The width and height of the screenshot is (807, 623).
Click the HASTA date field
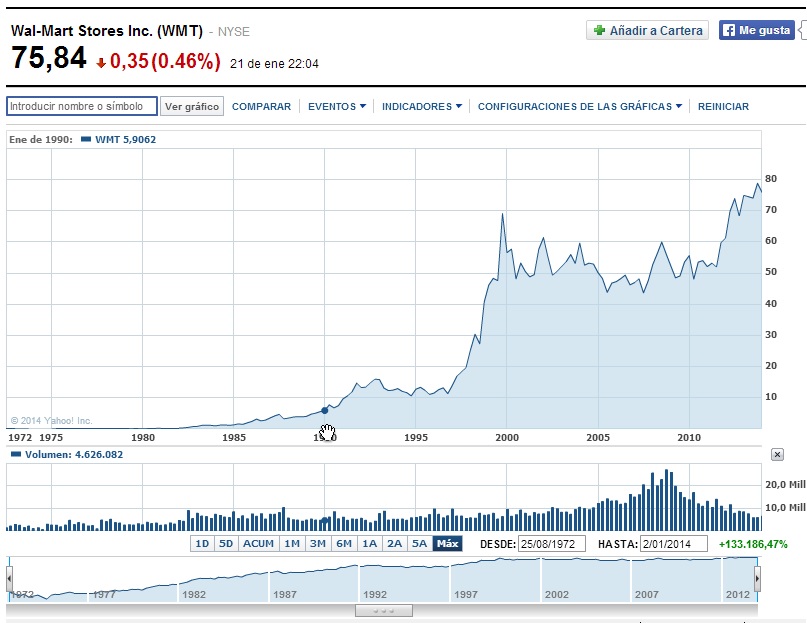tap(674, 544)
